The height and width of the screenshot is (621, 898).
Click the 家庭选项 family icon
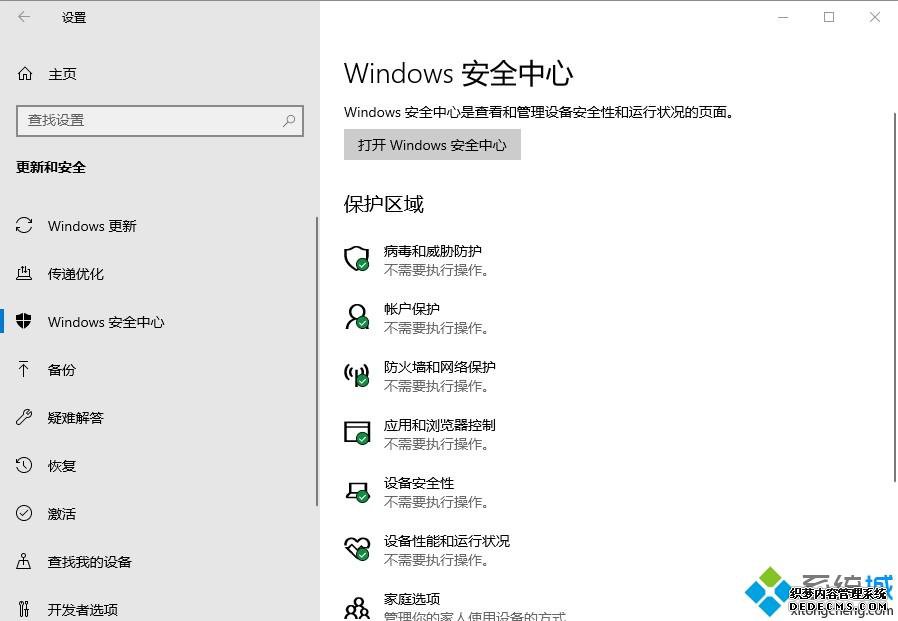(357, 607)
